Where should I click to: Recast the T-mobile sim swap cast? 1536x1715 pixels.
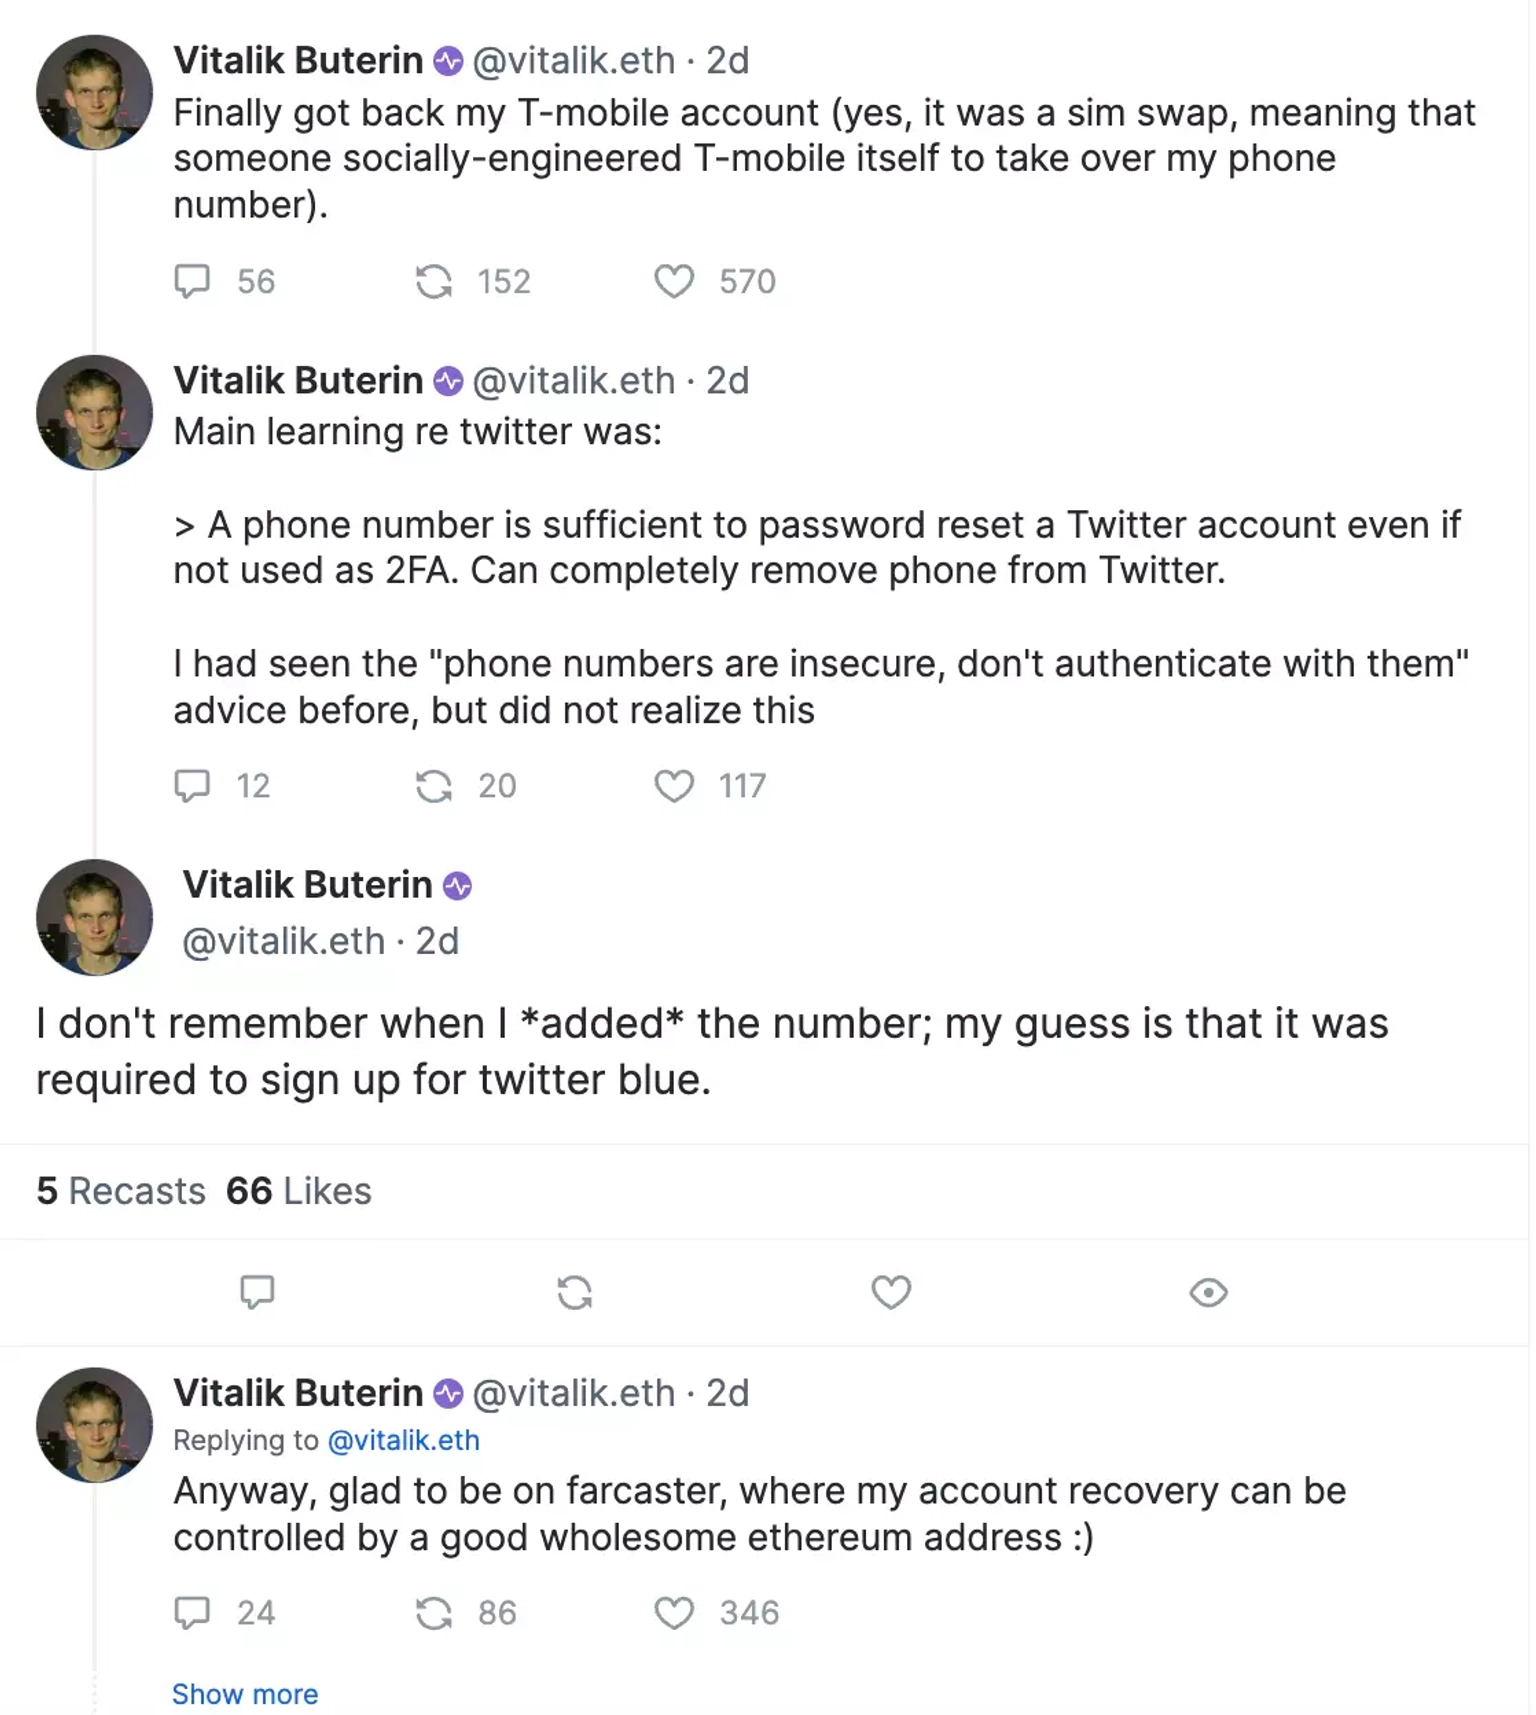pyautogui.click(x=433, y=281)
